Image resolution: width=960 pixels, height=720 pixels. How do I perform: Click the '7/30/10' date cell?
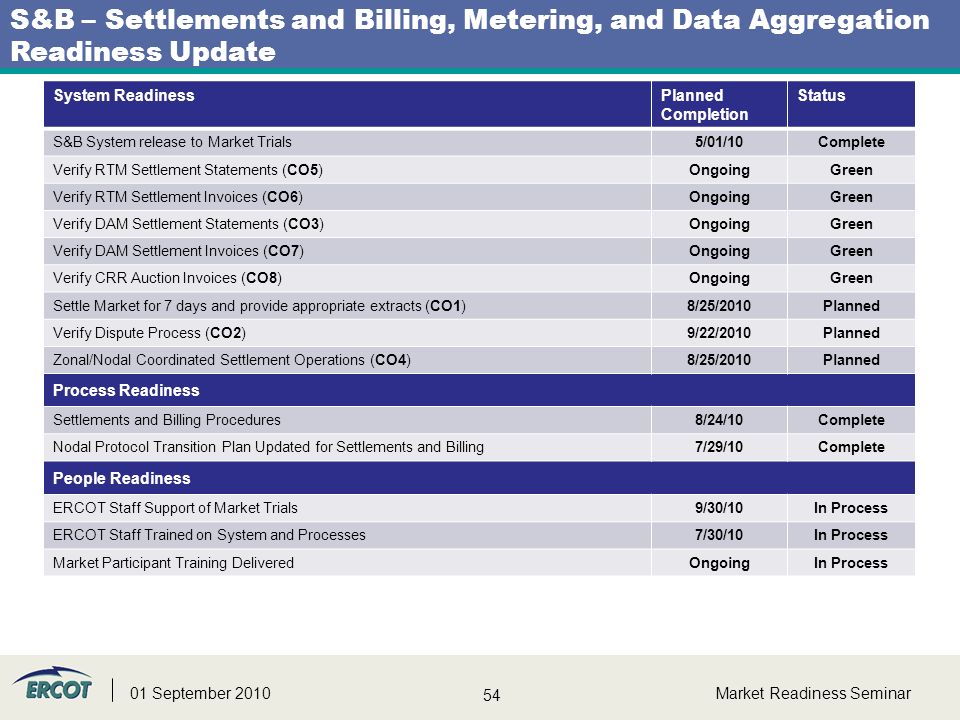[x=719, y=535]
